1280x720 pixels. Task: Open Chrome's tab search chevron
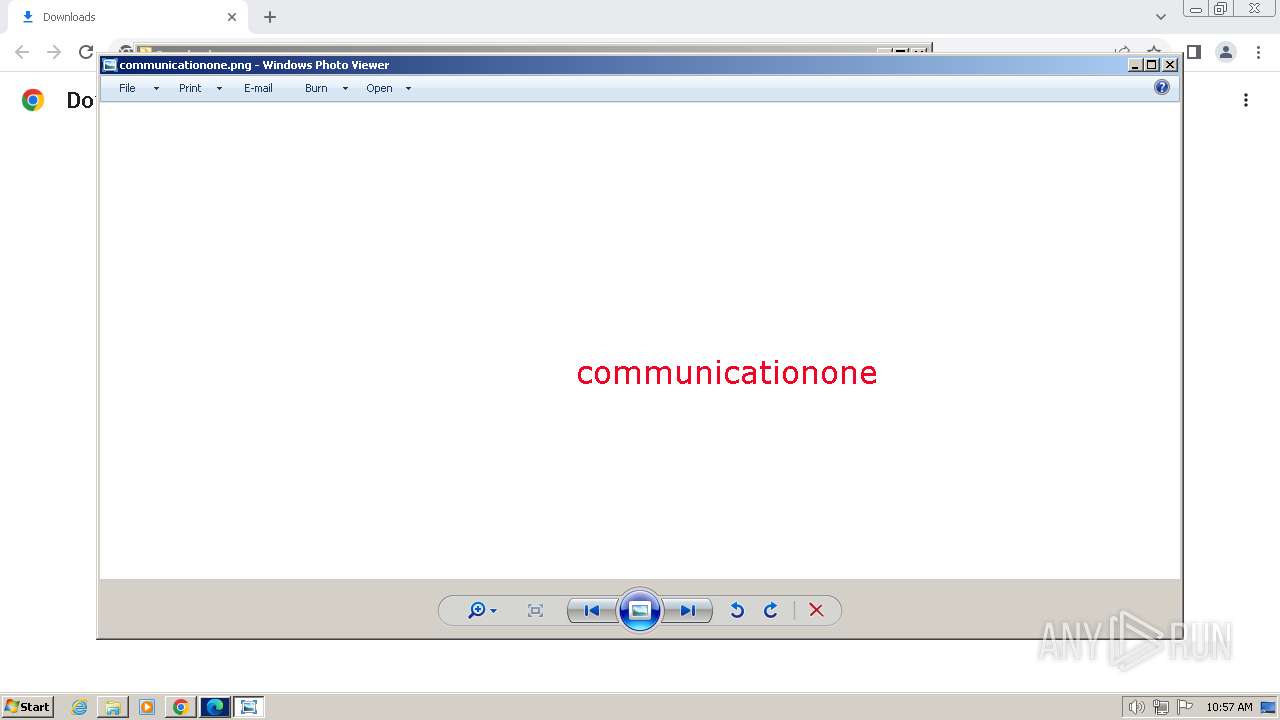pyautogui.click(x=1161, y=17)
